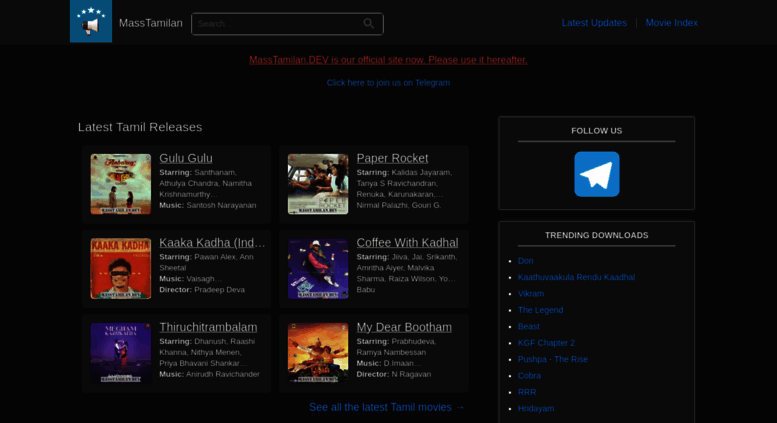Select the Coffee With Kadhal poster
The width and height of the screenshot is (777, 423).
(x=318, y=268)
